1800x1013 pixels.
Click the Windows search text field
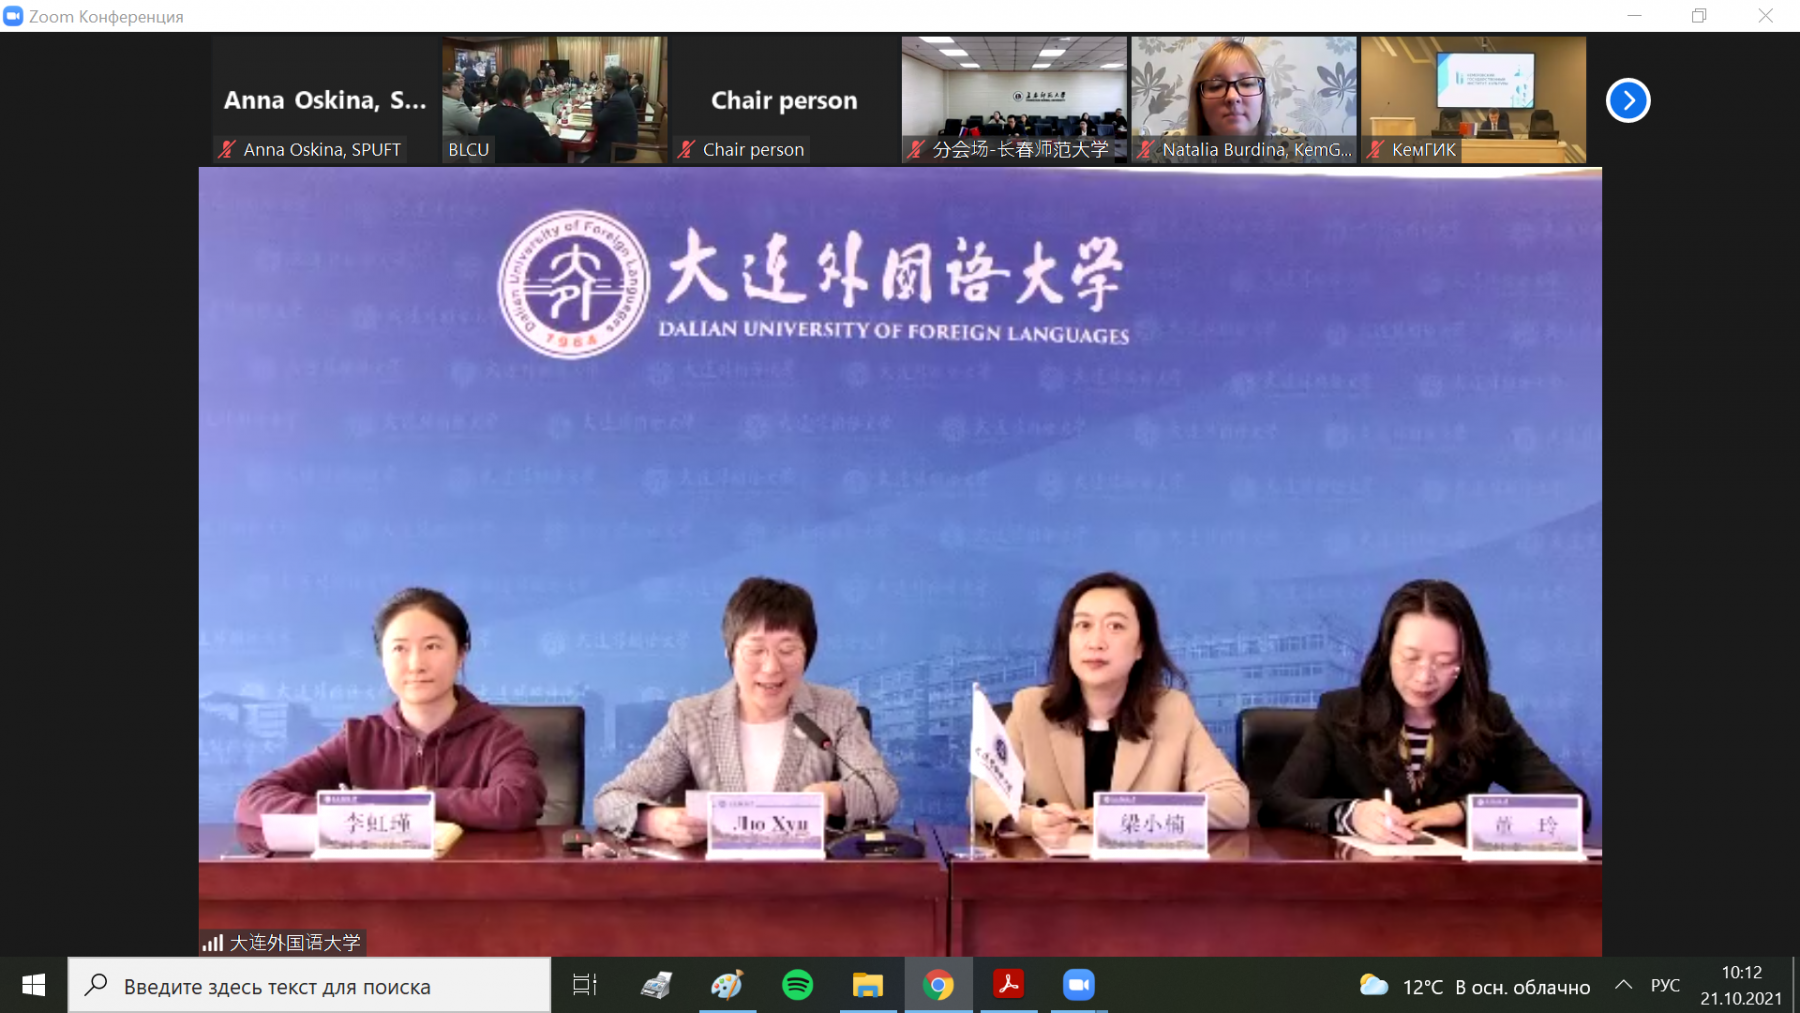tap(310, 986)
